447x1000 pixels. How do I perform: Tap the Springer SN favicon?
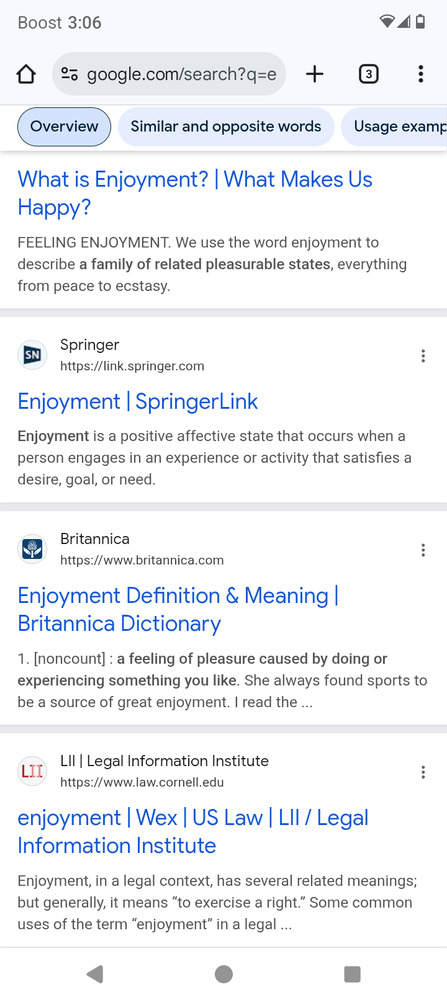(x=32, y=355)
